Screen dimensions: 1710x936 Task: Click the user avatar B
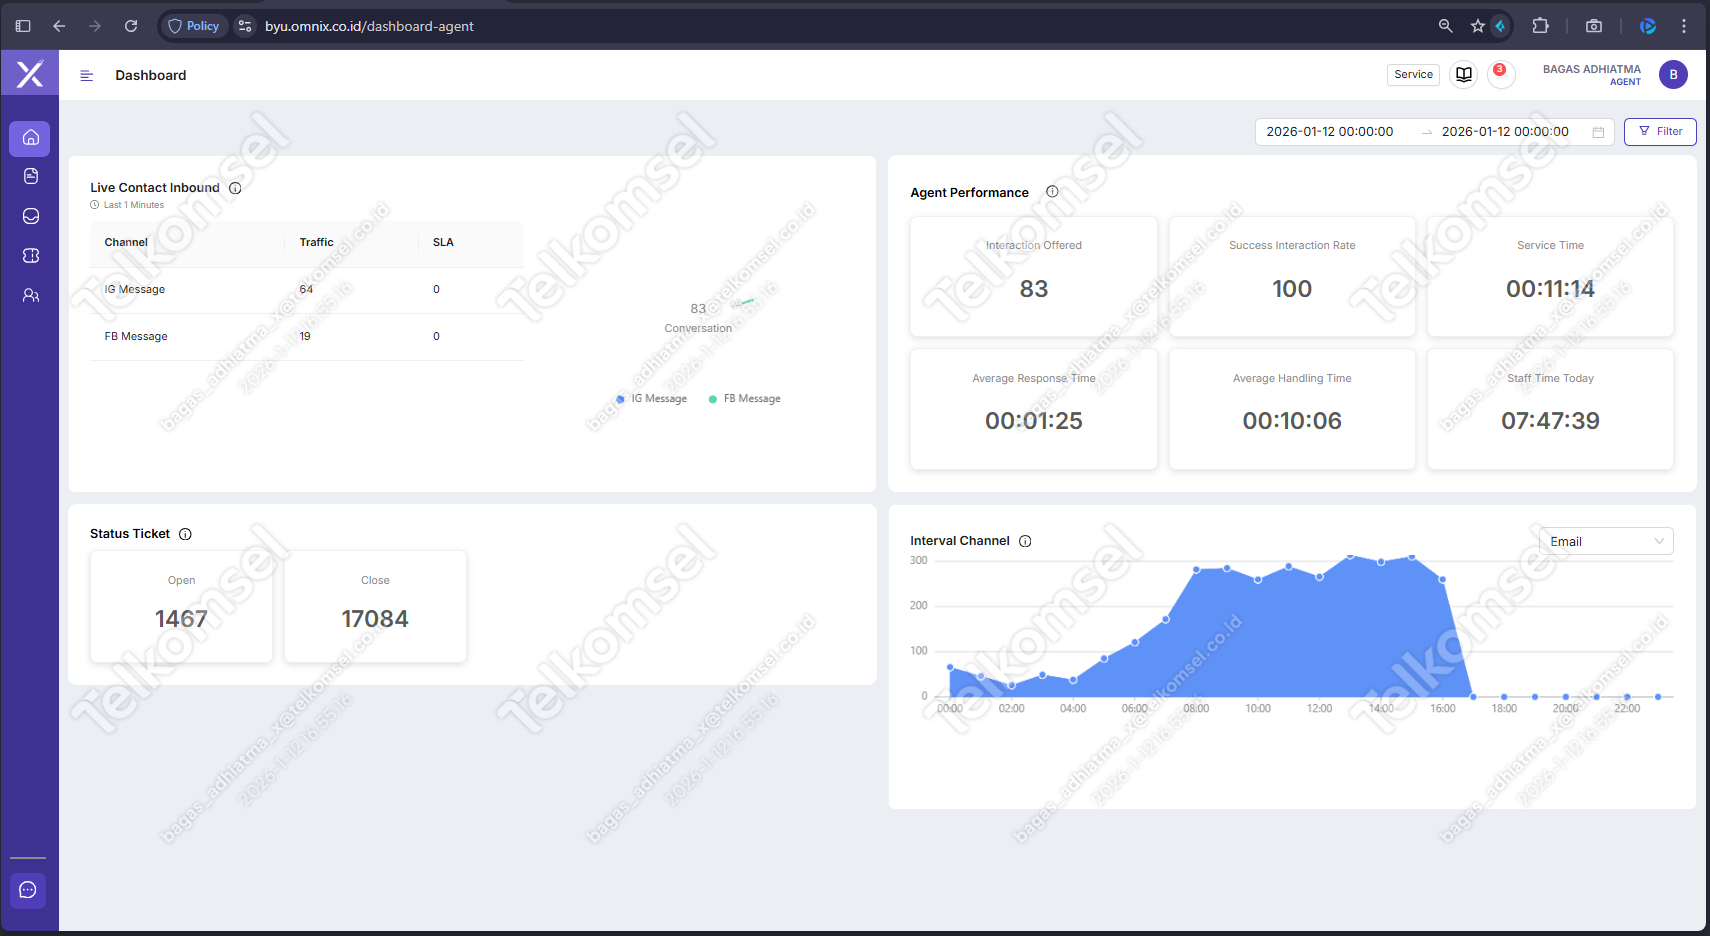tap(1673, 75)
